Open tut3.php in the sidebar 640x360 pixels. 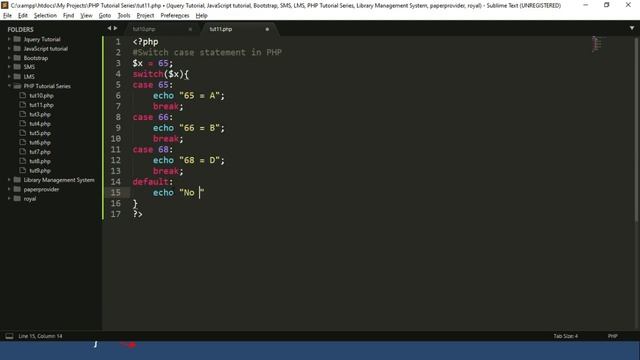40,114
